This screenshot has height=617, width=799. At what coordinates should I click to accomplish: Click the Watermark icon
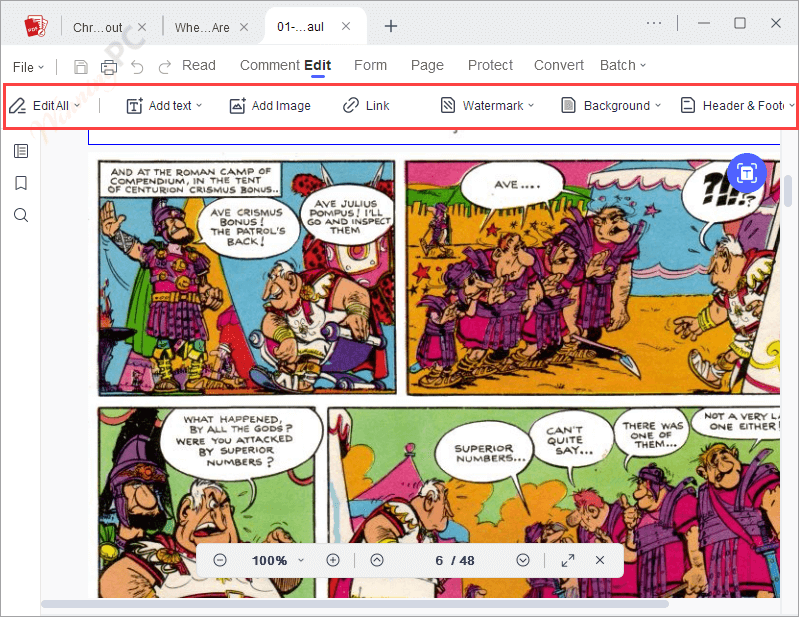click(x=447, y=105)
